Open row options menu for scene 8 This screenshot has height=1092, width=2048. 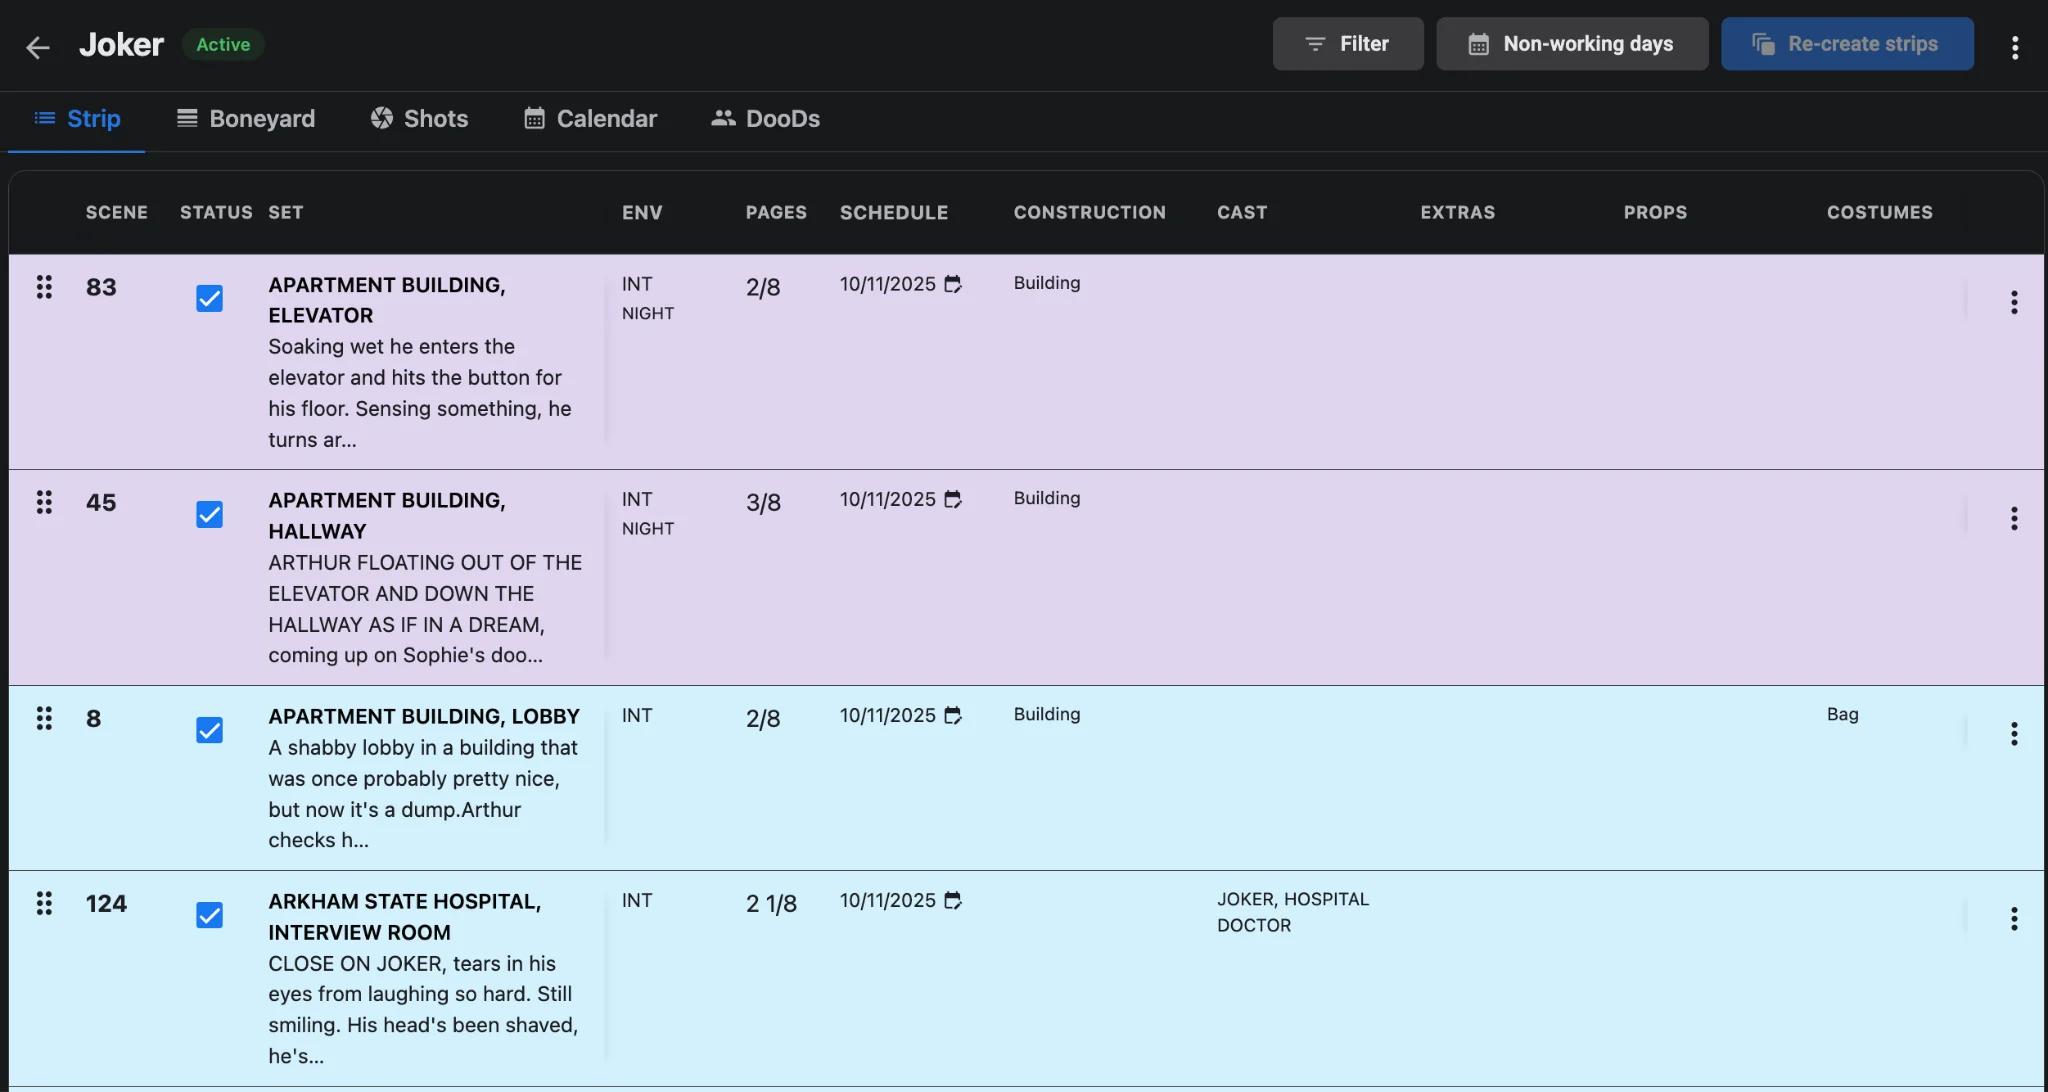pos(2014,734)
